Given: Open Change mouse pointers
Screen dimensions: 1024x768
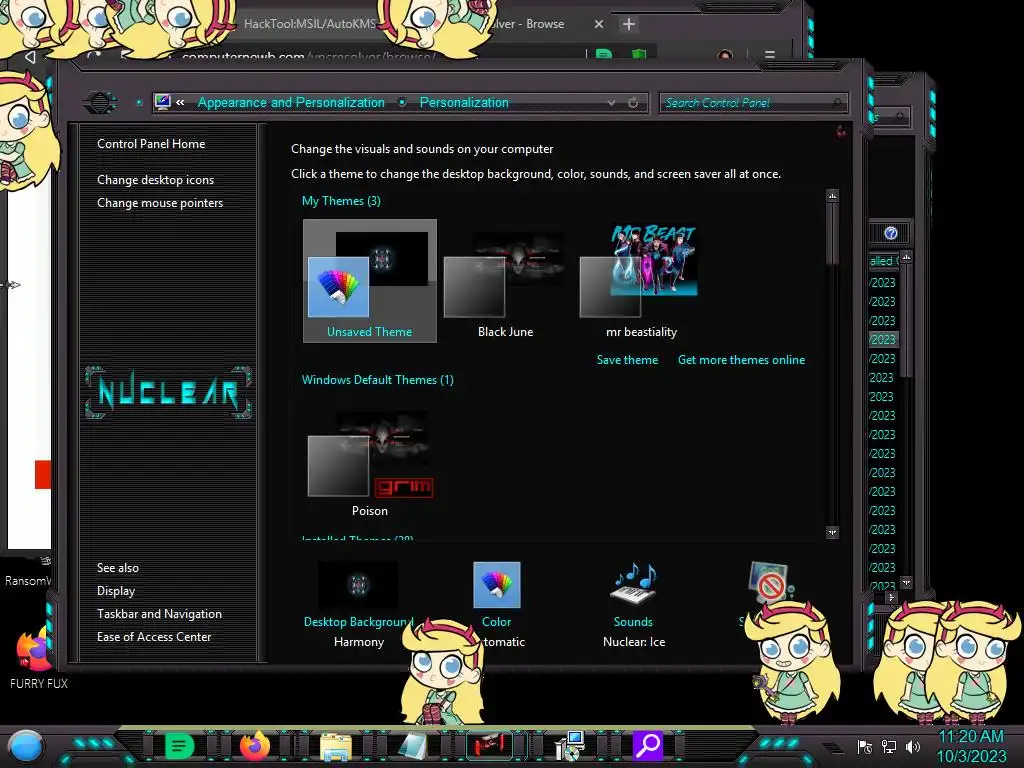Looking at the screenshot, I should pos(160,203).
